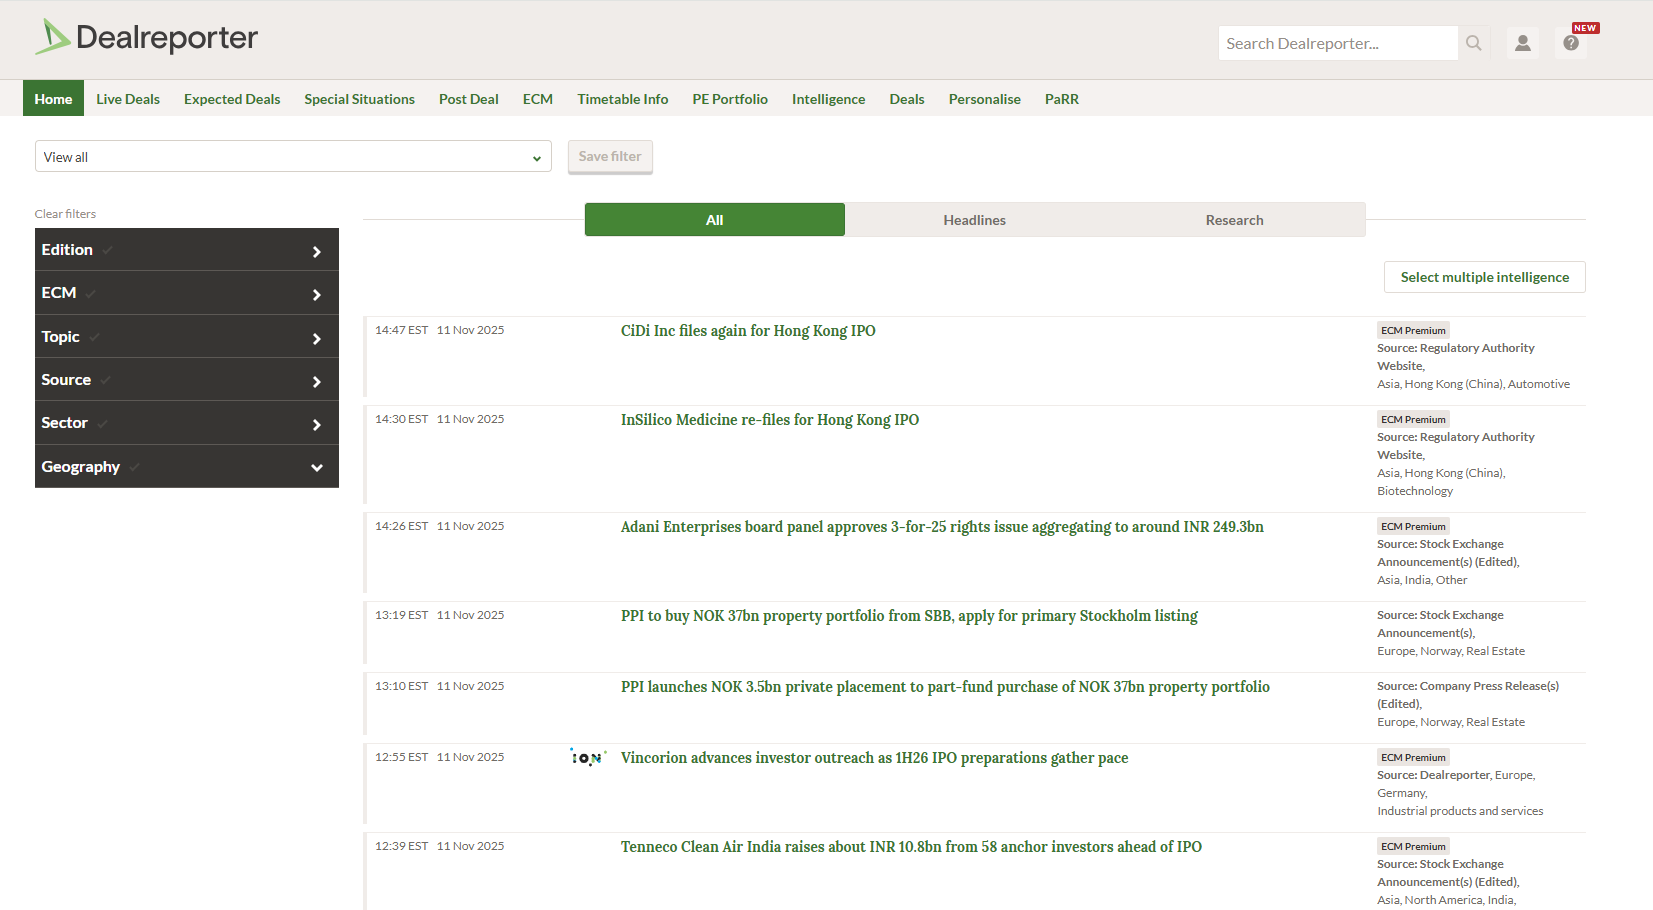
Task: Collapse the Geography filter chevron
Action: coord(316,467)
